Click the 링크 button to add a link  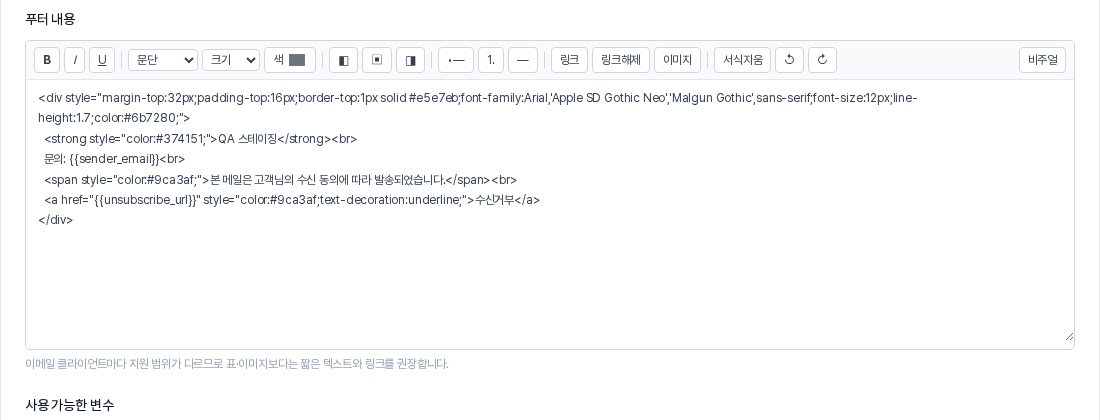pyautogui.click(x=570, y=60)
